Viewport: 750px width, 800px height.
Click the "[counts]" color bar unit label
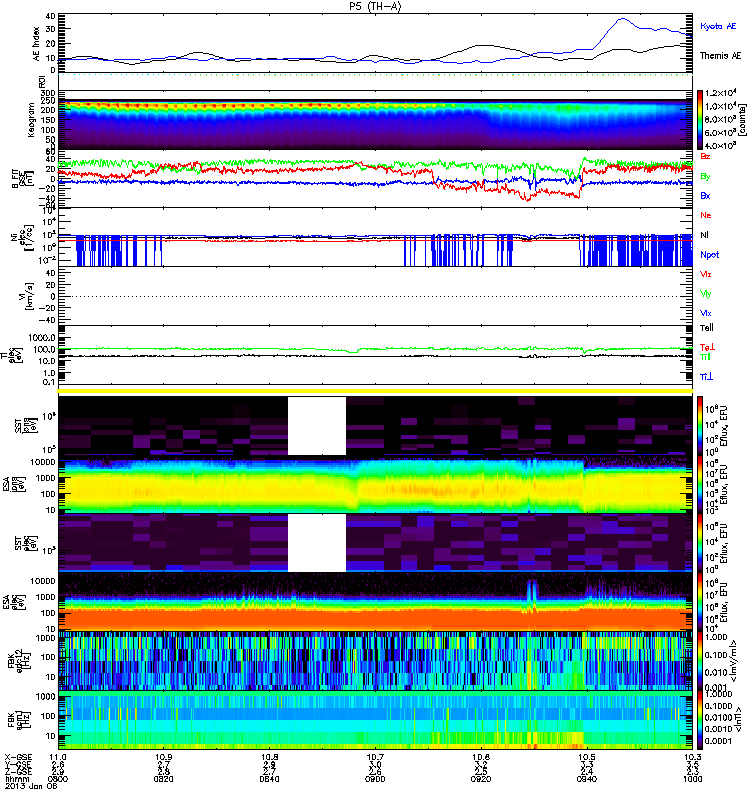(742, 120)
